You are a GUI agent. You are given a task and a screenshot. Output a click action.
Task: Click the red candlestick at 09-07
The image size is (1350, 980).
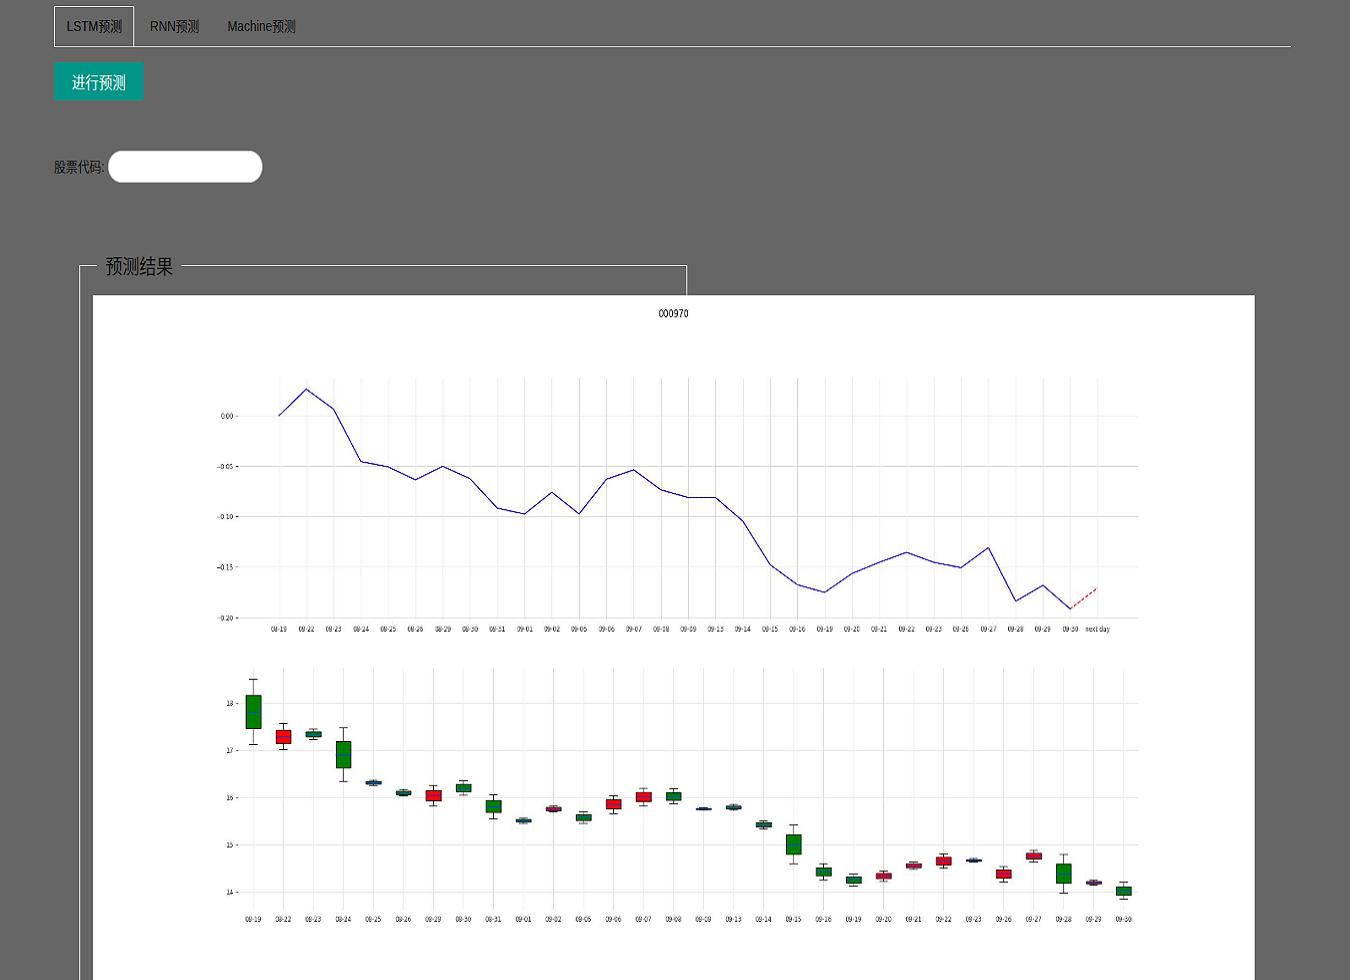pos(643,797)
